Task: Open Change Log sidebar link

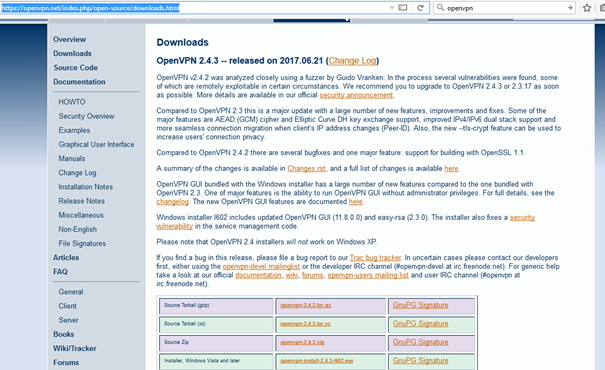Action: point(77,173)
